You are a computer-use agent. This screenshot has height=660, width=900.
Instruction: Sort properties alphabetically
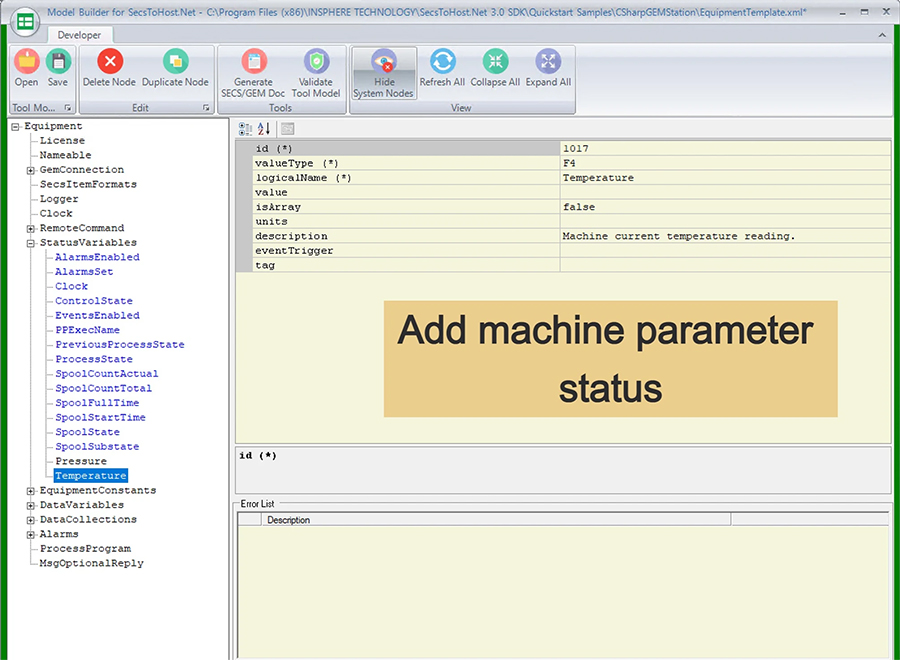(x=264, y=129)
